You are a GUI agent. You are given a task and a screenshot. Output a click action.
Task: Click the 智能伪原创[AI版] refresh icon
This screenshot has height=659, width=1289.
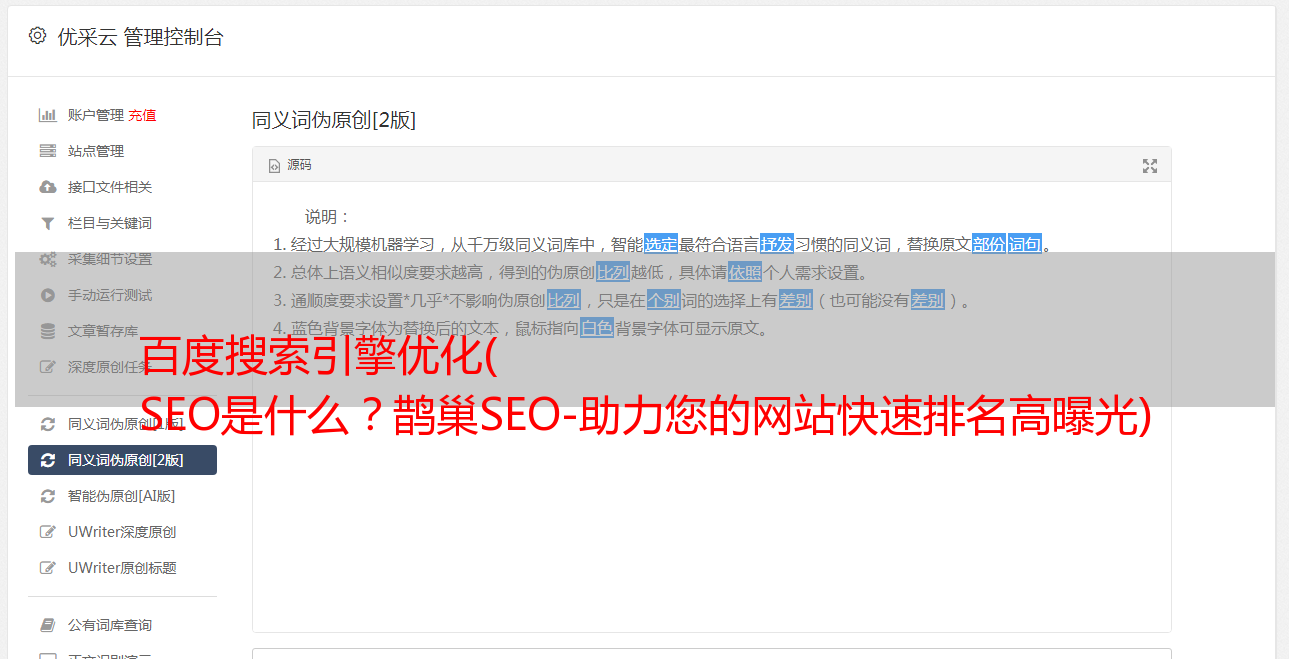(47, 496)
